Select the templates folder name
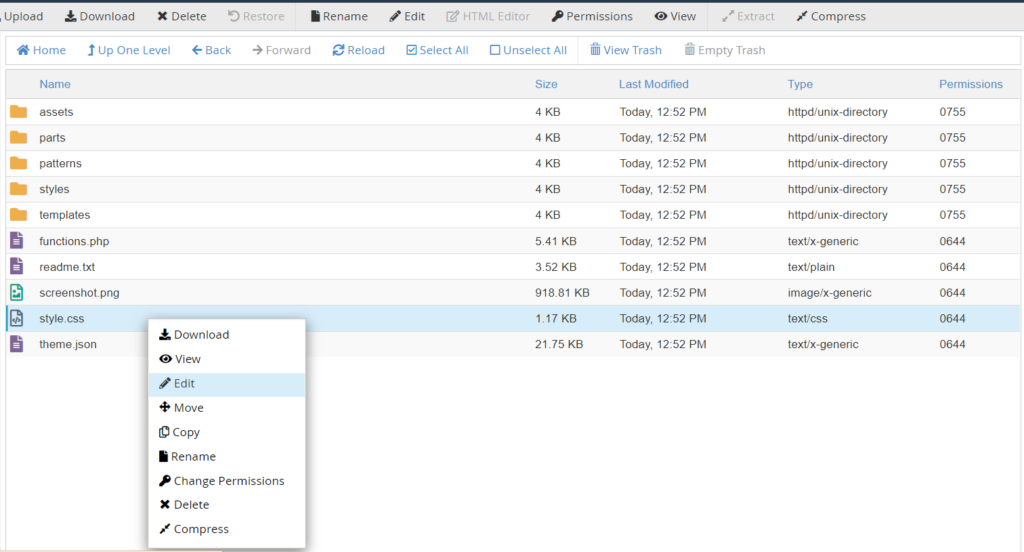Screen dimensions: 1024x552 65,215
